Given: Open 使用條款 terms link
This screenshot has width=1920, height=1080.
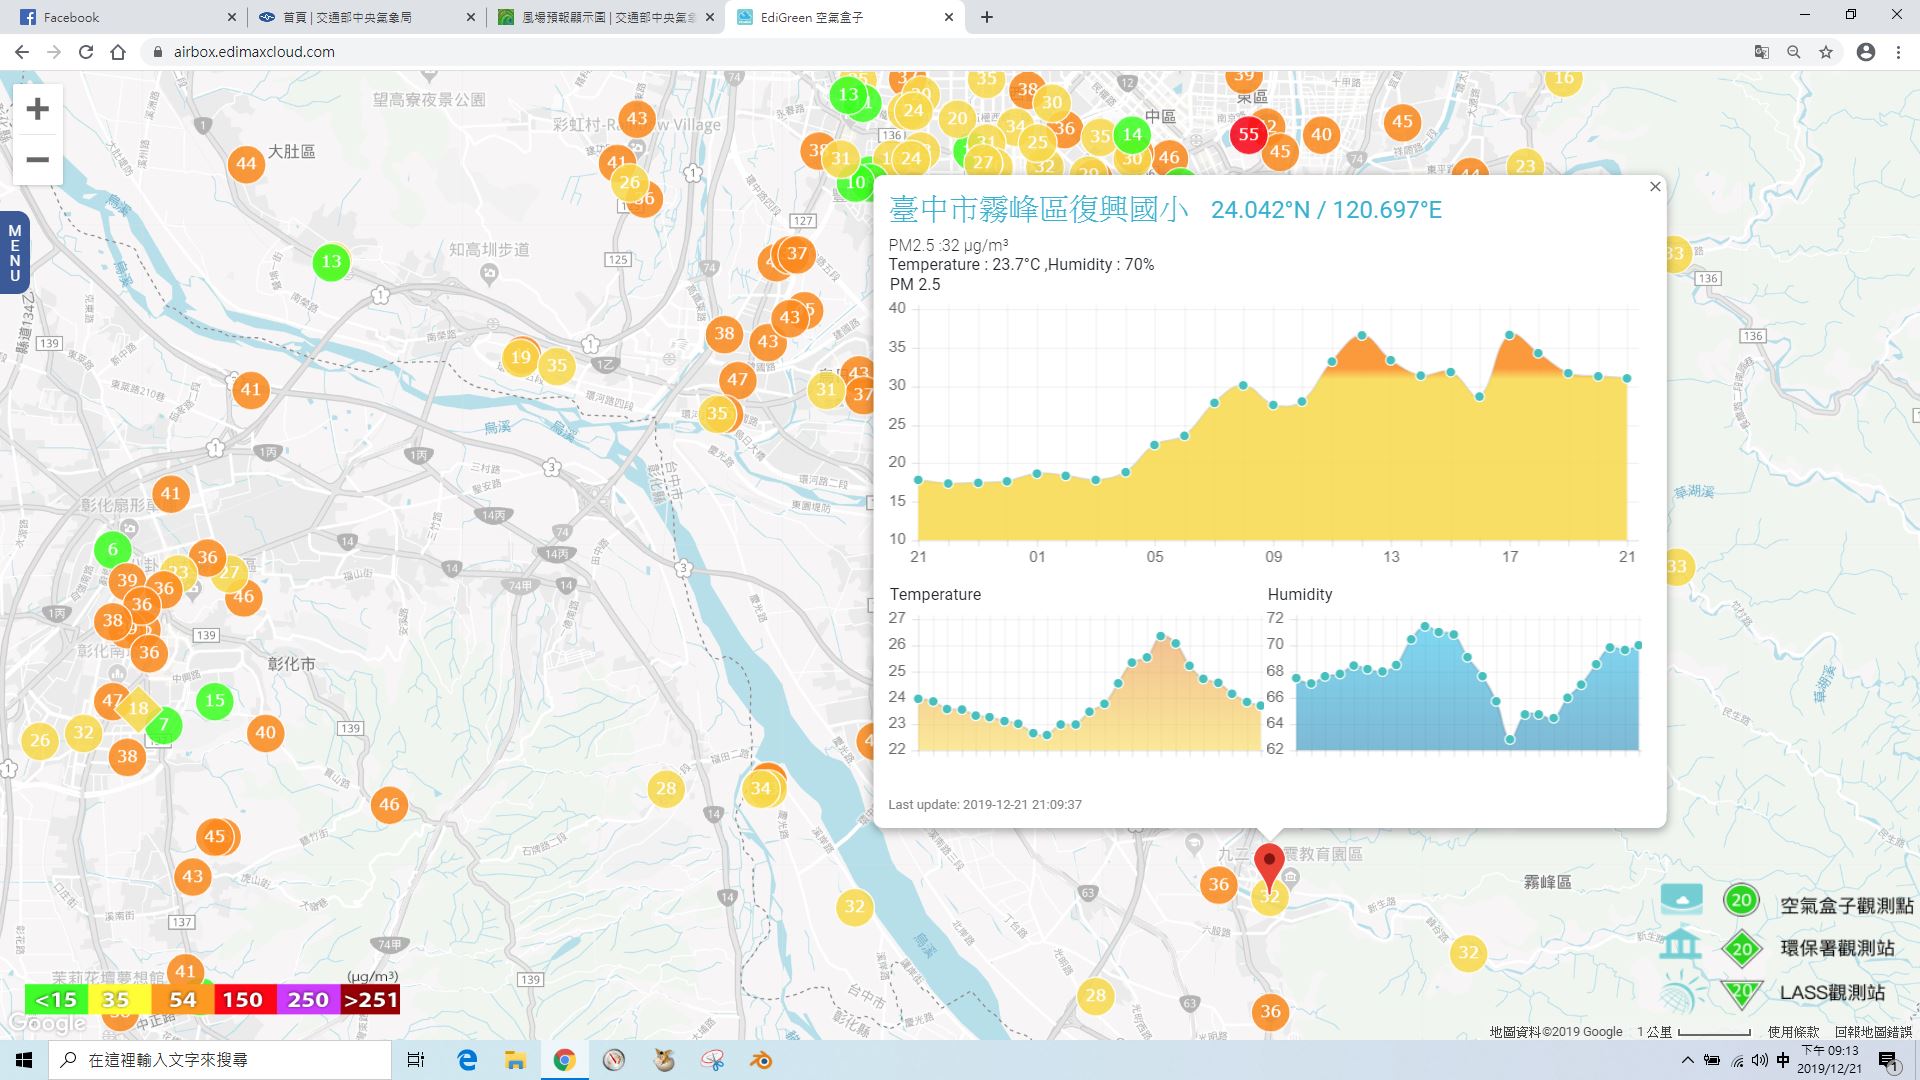Looking at the screenshot, I should (x=1793, y=1031).
